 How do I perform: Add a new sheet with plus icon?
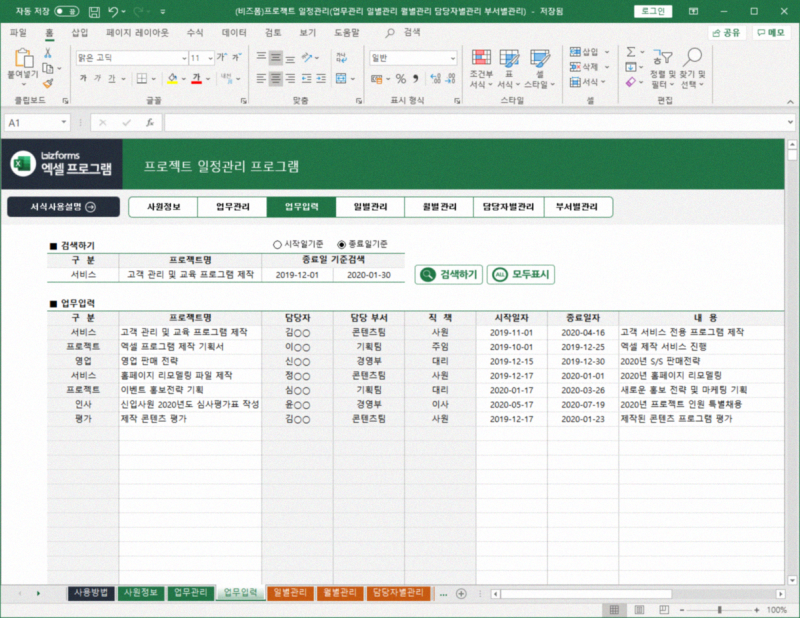coord(461,594)
